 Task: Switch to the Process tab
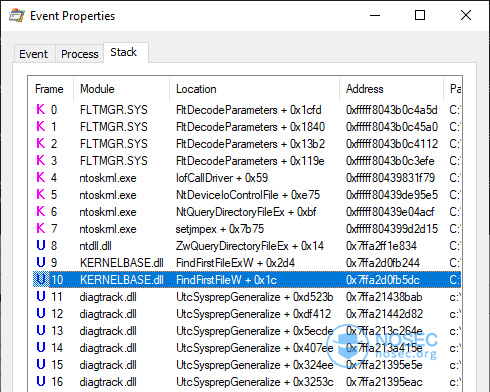(80, 54)
